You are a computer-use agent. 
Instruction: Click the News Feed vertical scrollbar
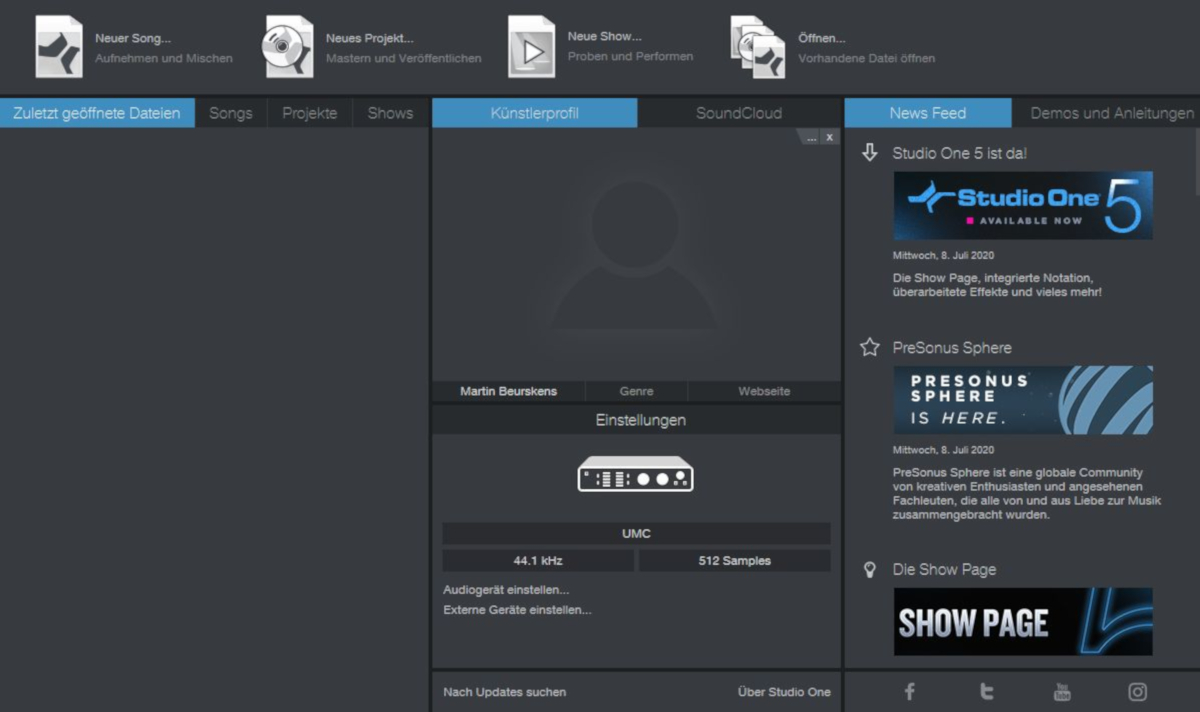[x=1196, y=160]
